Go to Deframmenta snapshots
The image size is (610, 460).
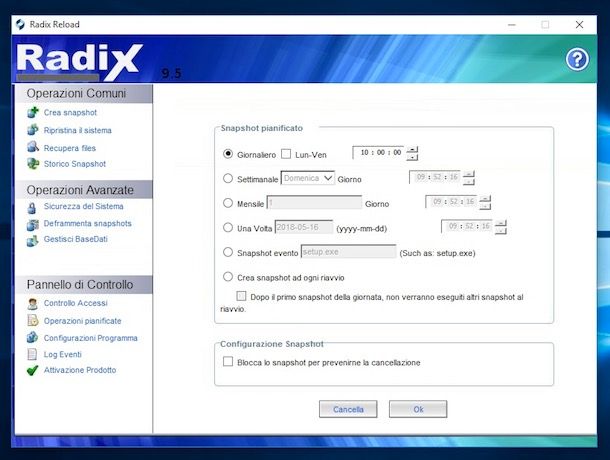(x=88, y=223)
